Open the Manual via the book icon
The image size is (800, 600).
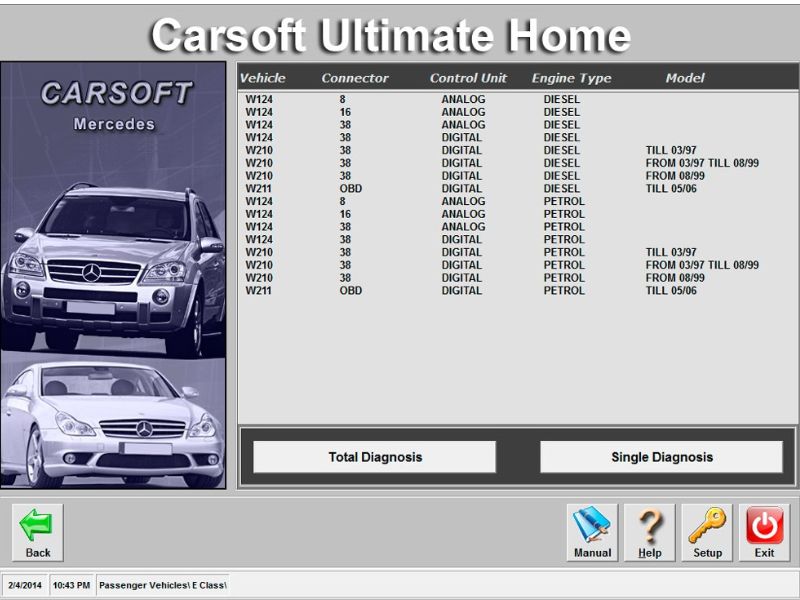[x=591, y=523]
